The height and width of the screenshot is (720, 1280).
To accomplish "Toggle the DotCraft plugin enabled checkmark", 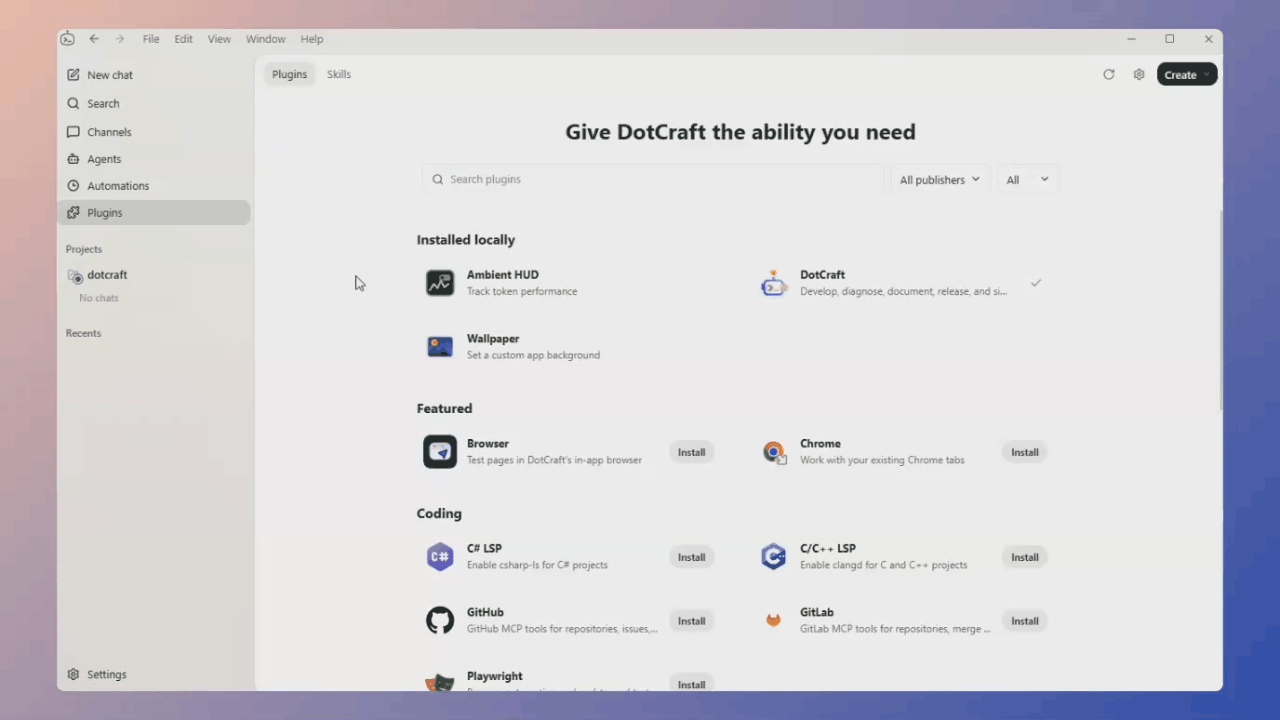I will (1036, 283).
